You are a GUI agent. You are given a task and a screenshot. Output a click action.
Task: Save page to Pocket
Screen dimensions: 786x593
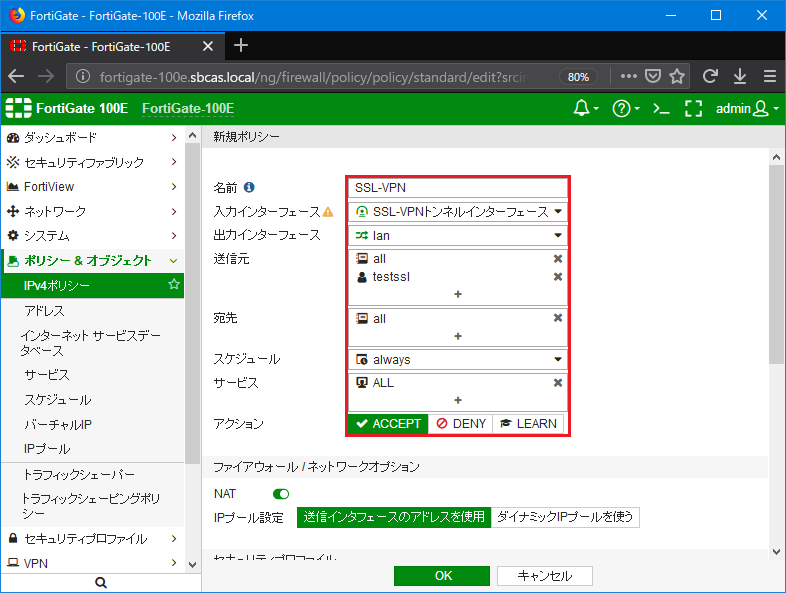[653, 77]
